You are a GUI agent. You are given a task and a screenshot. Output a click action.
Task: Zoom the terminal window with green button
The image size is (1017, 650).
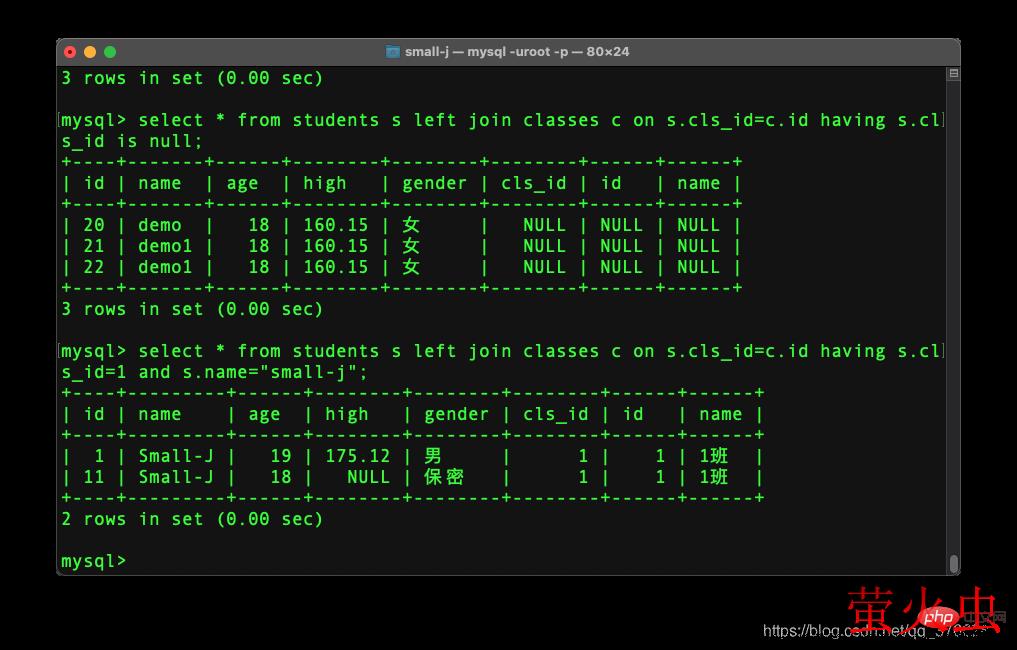tap(110, 52)
